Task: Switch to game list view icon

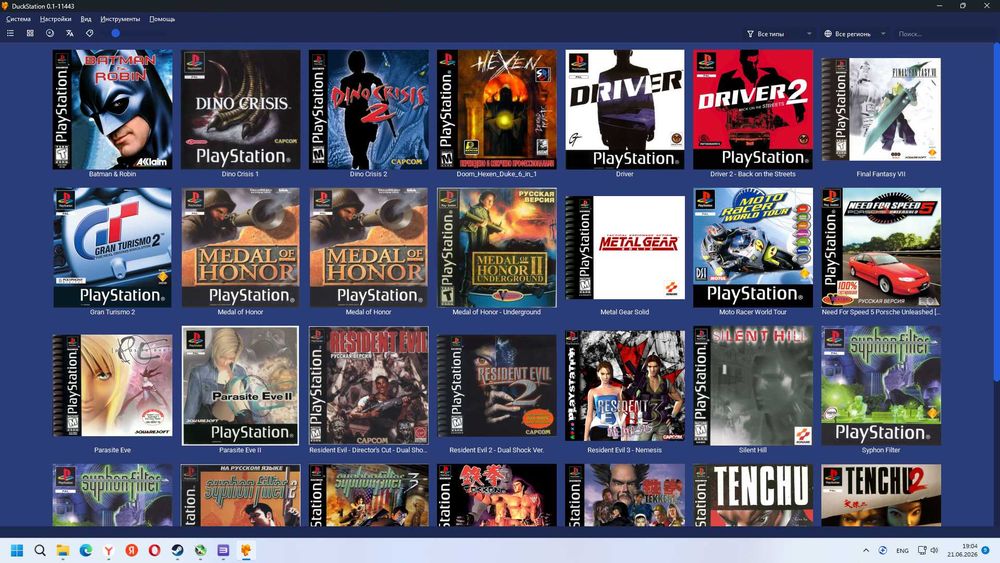Action: coord(10,33)
